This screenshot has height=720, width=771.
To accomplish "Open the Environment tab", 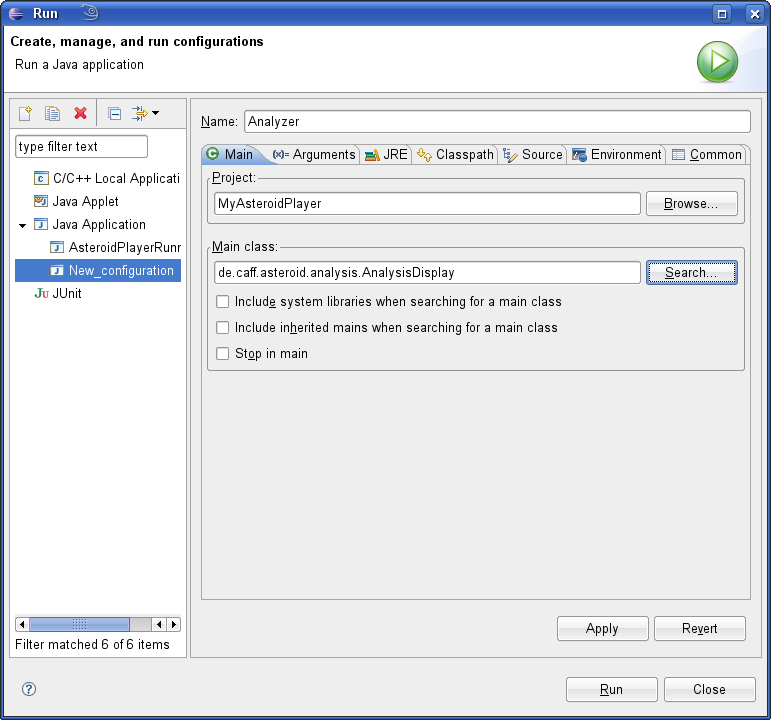I will coord(617,154).
